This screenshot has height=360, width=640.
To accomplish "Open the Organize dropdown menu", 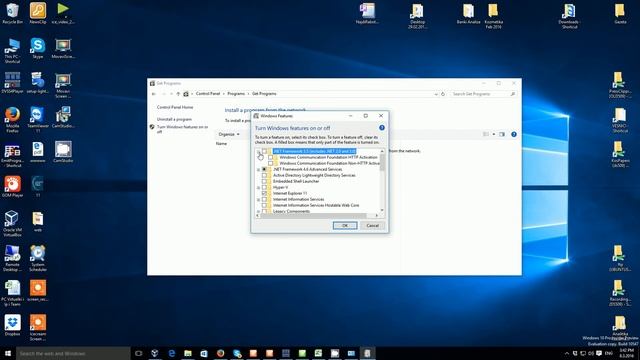I will click(x=229, y=134).
